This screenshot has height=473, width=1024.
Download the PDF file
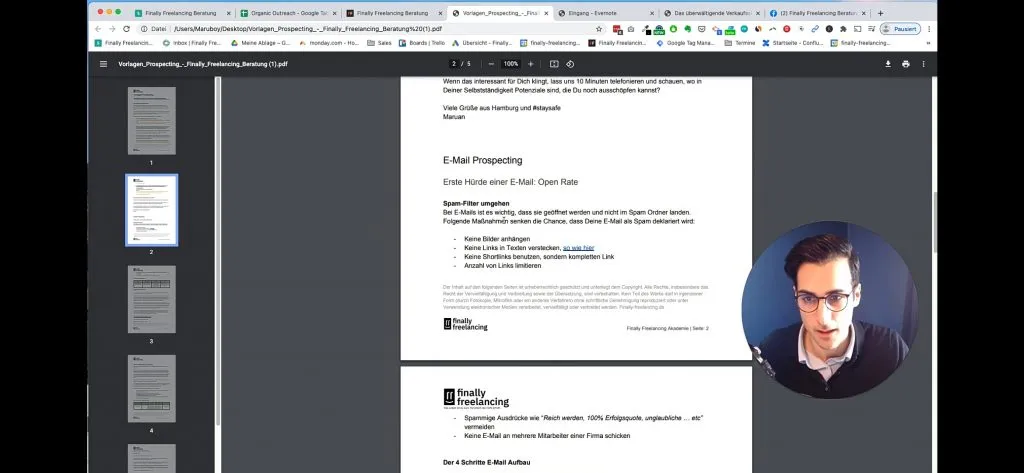888,64
